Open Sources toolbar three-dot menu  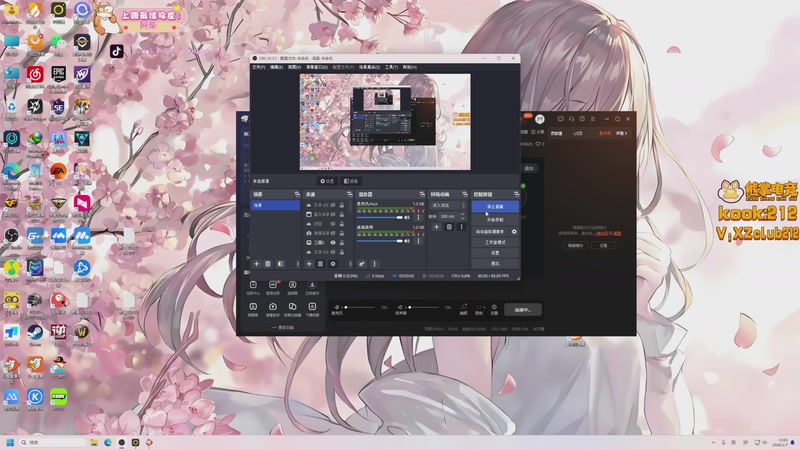click(x=350, y=264)
